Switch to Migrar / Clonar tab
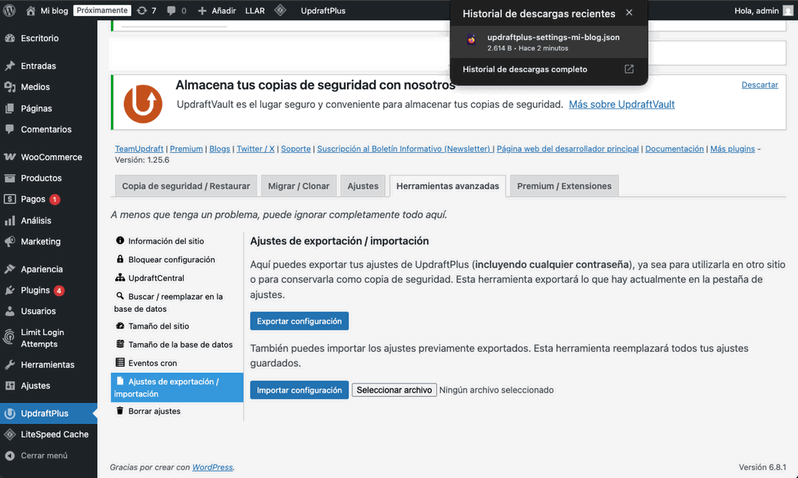 click(x=298, y=186)
